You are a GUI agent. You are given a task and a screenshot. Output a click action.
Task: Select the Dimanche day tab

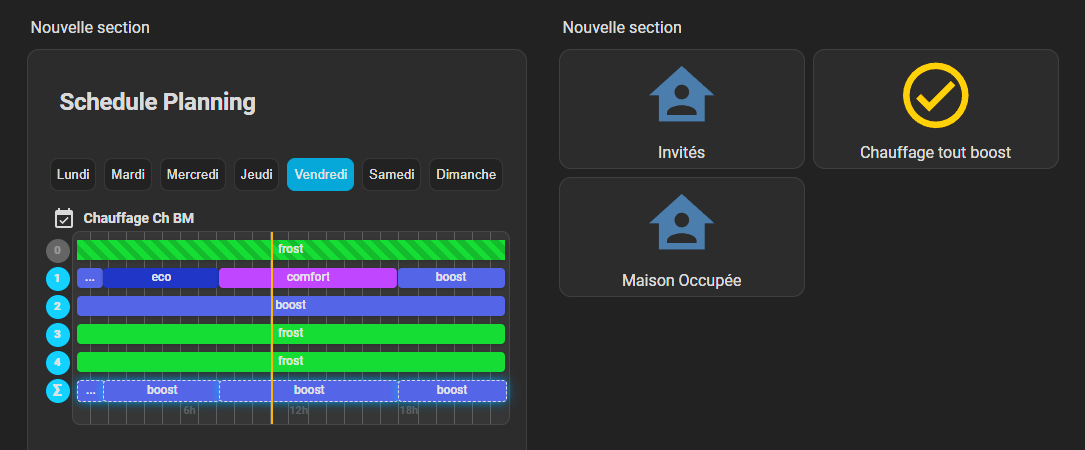pyautogui.click(x=465, y=175)
